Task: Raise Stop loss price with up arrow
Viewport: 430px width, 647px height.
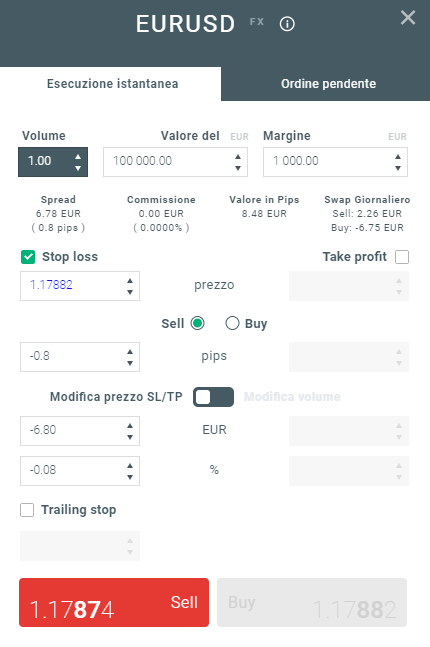Action: click(x=130, y=281)
